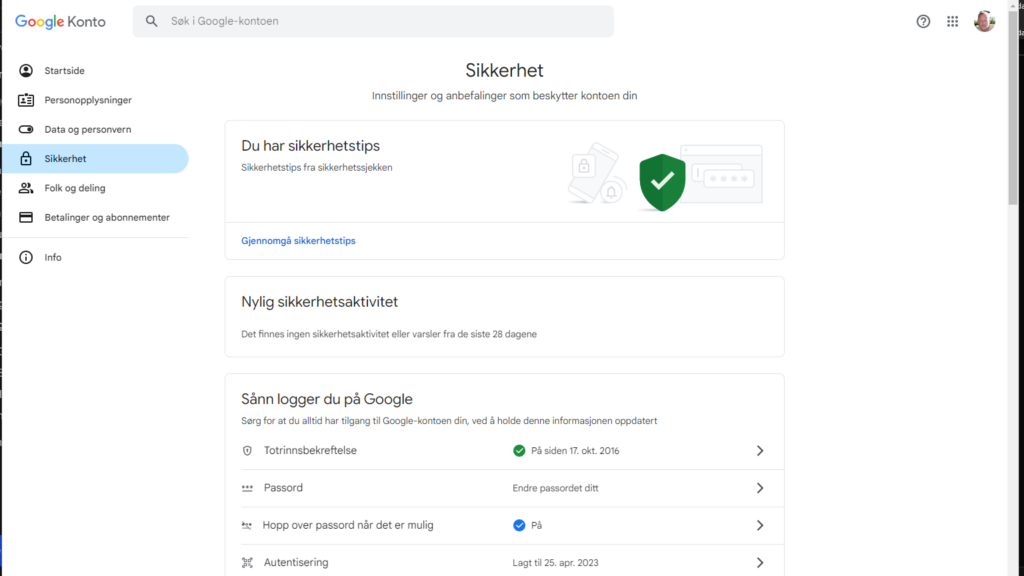Viewport: 1024px width, 576px height.
Task: Select Sikkerhet in the sidebar
Action: [x=65, y=159]
